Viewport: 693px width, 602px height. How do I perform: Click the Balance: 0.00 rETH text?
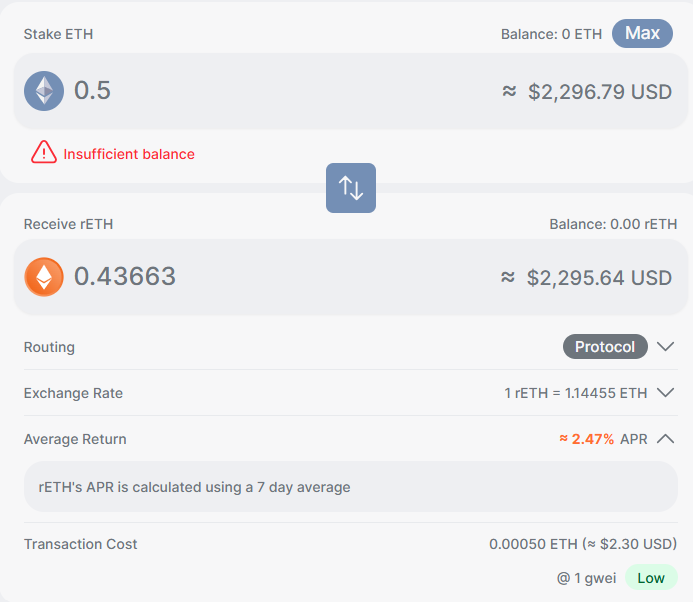coord(613,224)
